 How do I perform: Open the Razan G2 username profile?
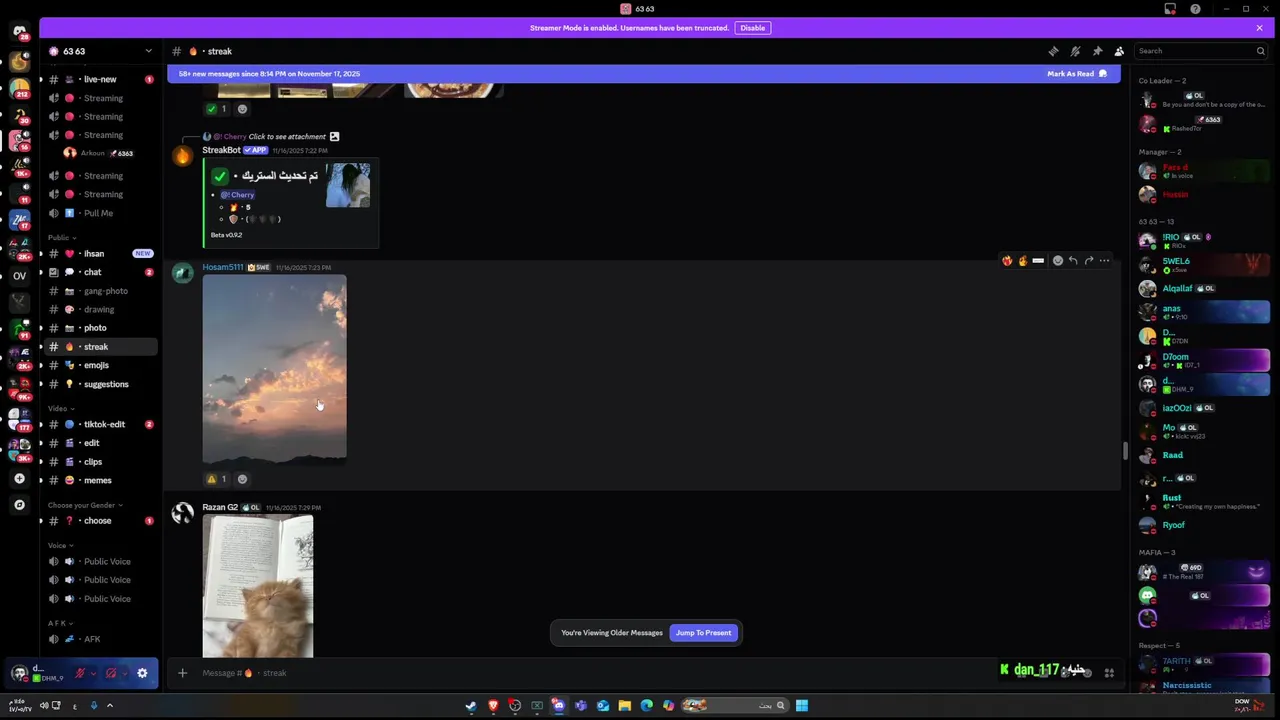[x=220, y=507]
